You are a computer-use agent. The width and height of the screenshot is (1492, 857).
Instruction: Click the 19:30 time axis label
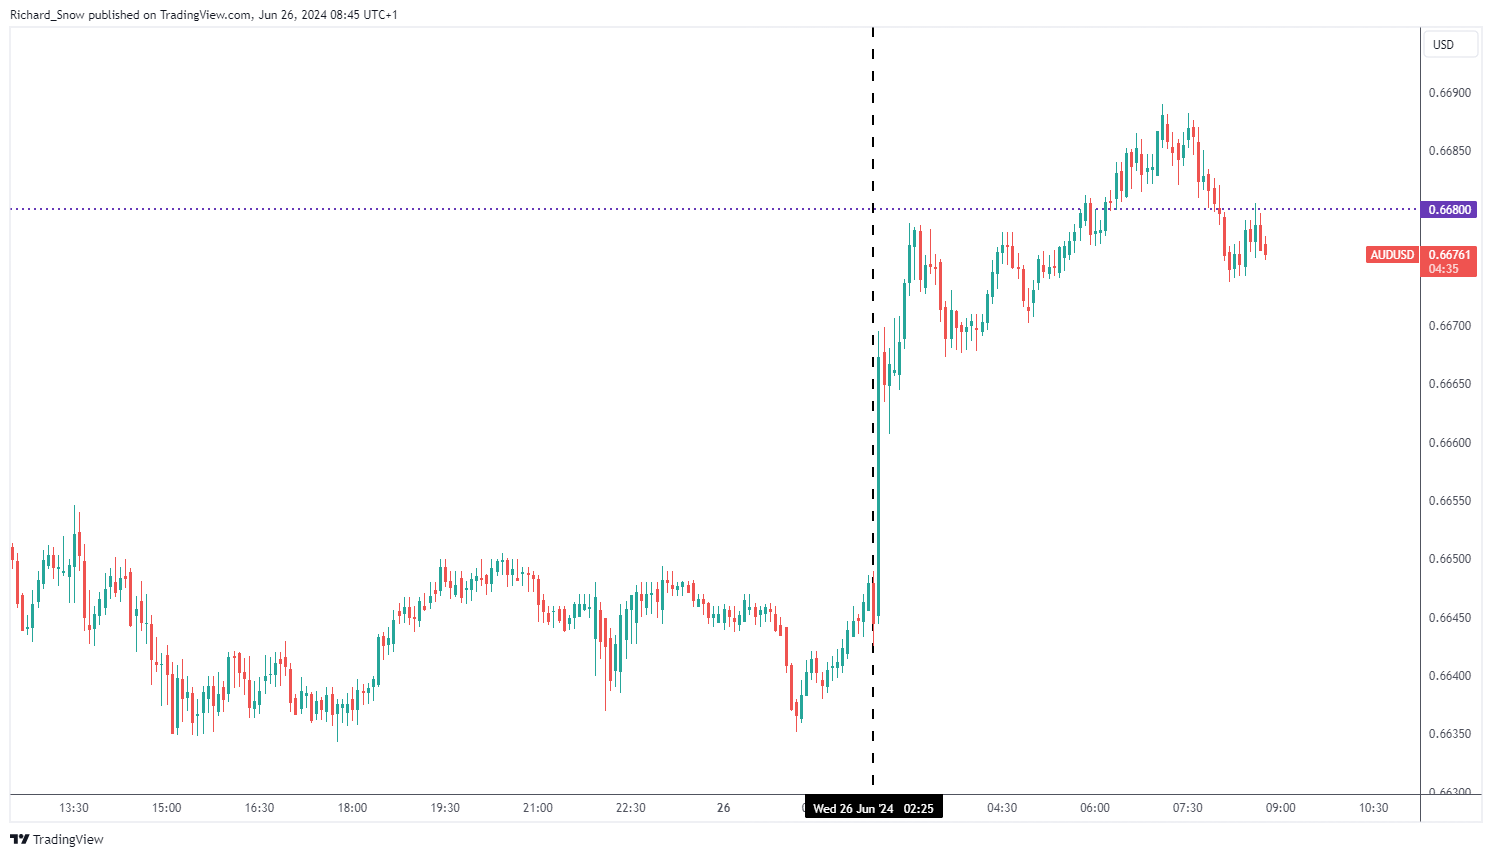[x=445, y=808]
